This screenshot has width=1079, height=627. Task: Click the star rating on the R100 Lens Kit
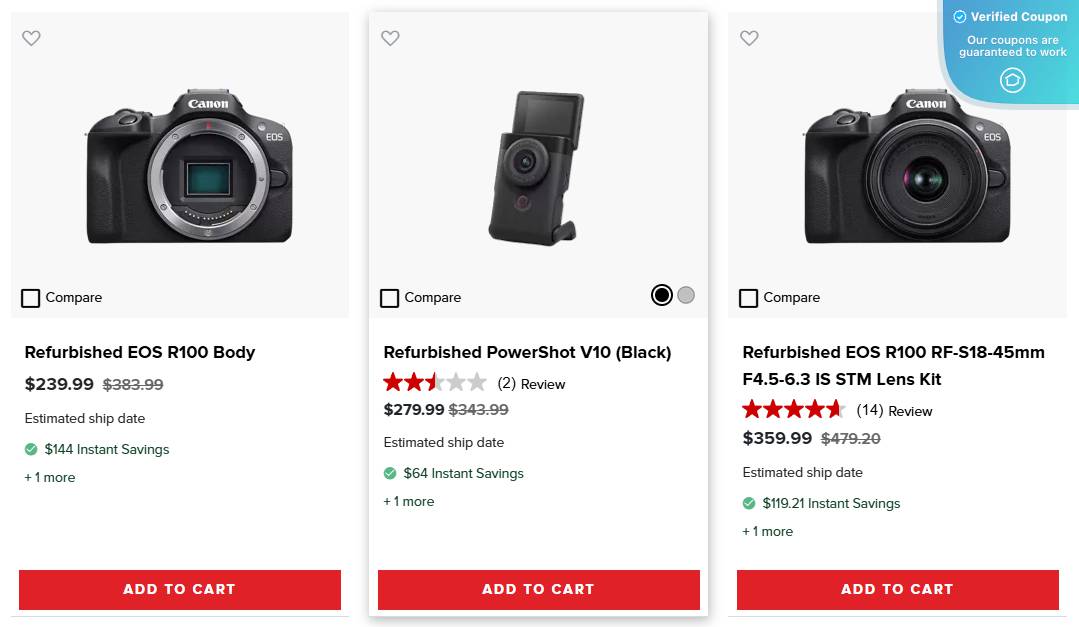click(x=794, y=409)
